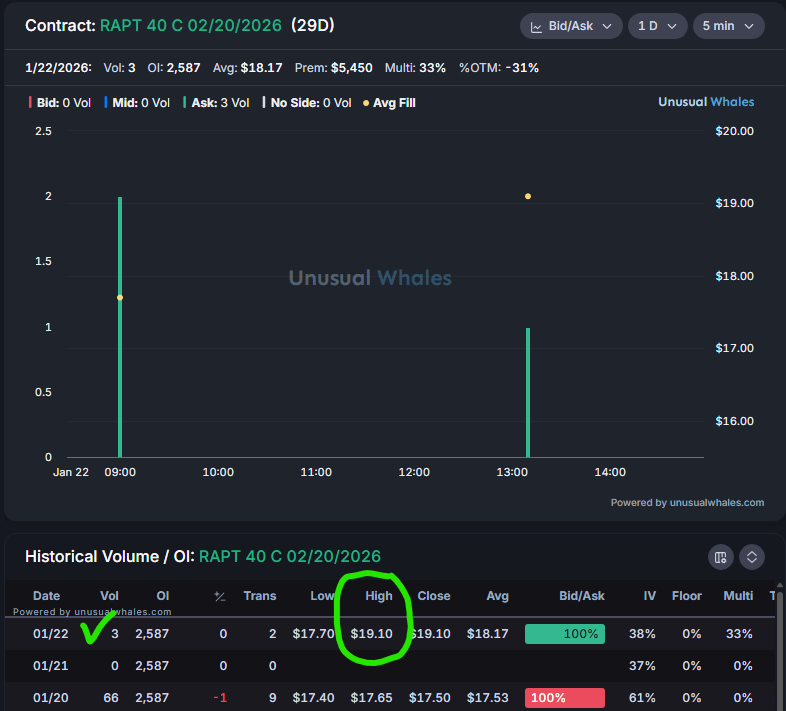Sort table by Bid/Ask column
786x711 pixels.
(581, 596)
